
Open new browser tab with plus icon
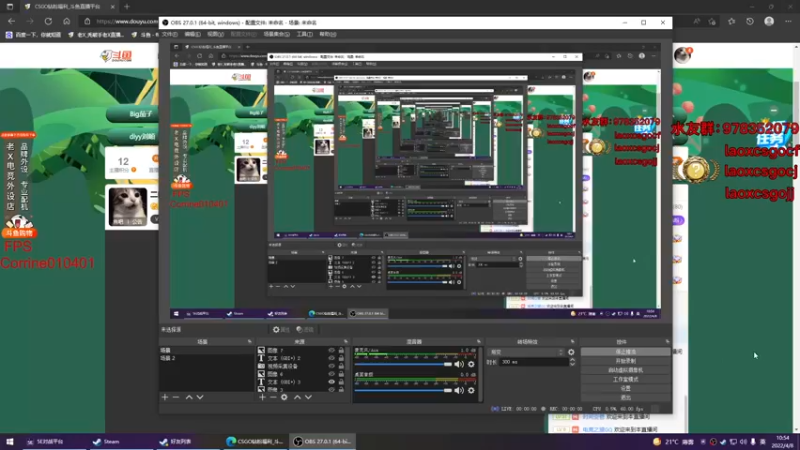[x=127, y=7]
